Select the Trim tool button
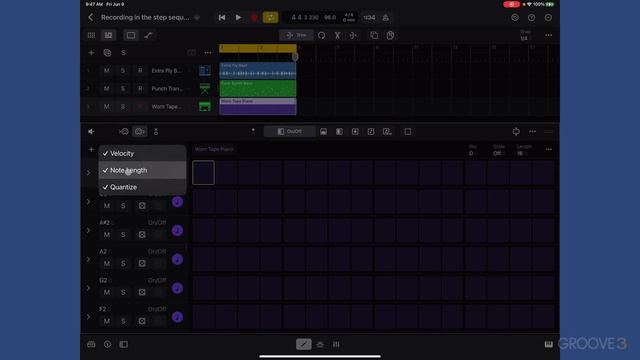The height and width of the screenshot is (360, 640). coord(296,36)
